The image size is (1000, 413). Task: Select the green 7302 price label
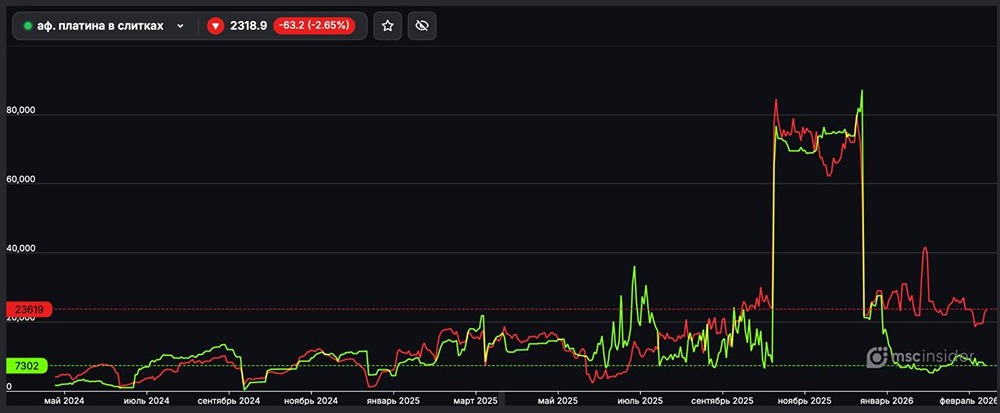pyautogui.click(x=27, y=367)
